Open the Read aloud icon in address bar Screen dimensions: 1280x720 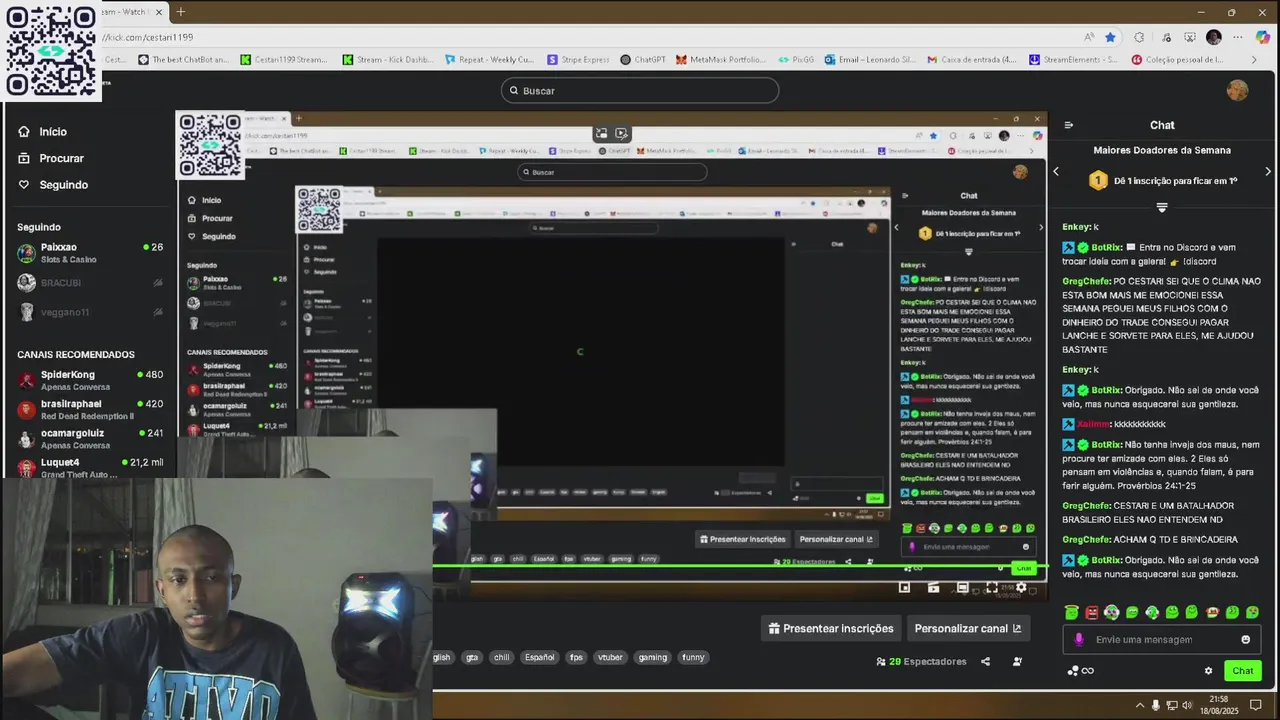pyautogui.click(x=1089, y=37)
